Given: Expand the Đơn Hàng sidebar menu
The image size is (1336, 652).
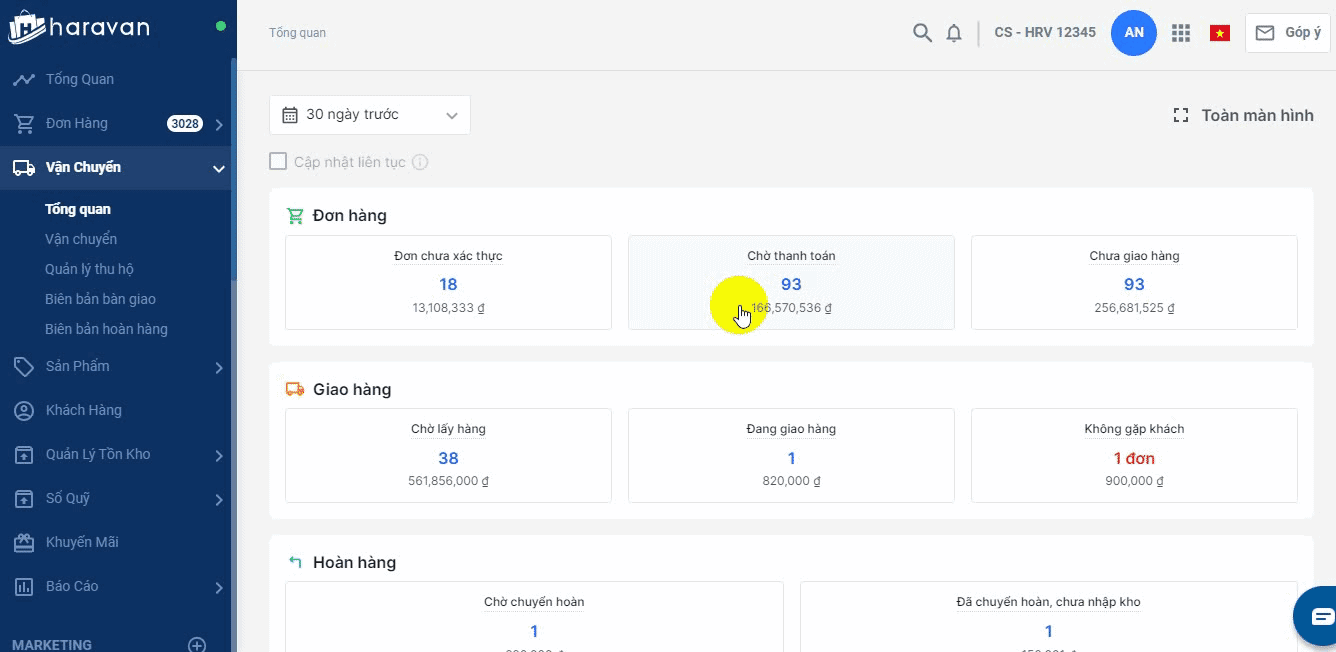Looking at the screenshot, I should 218,124.
